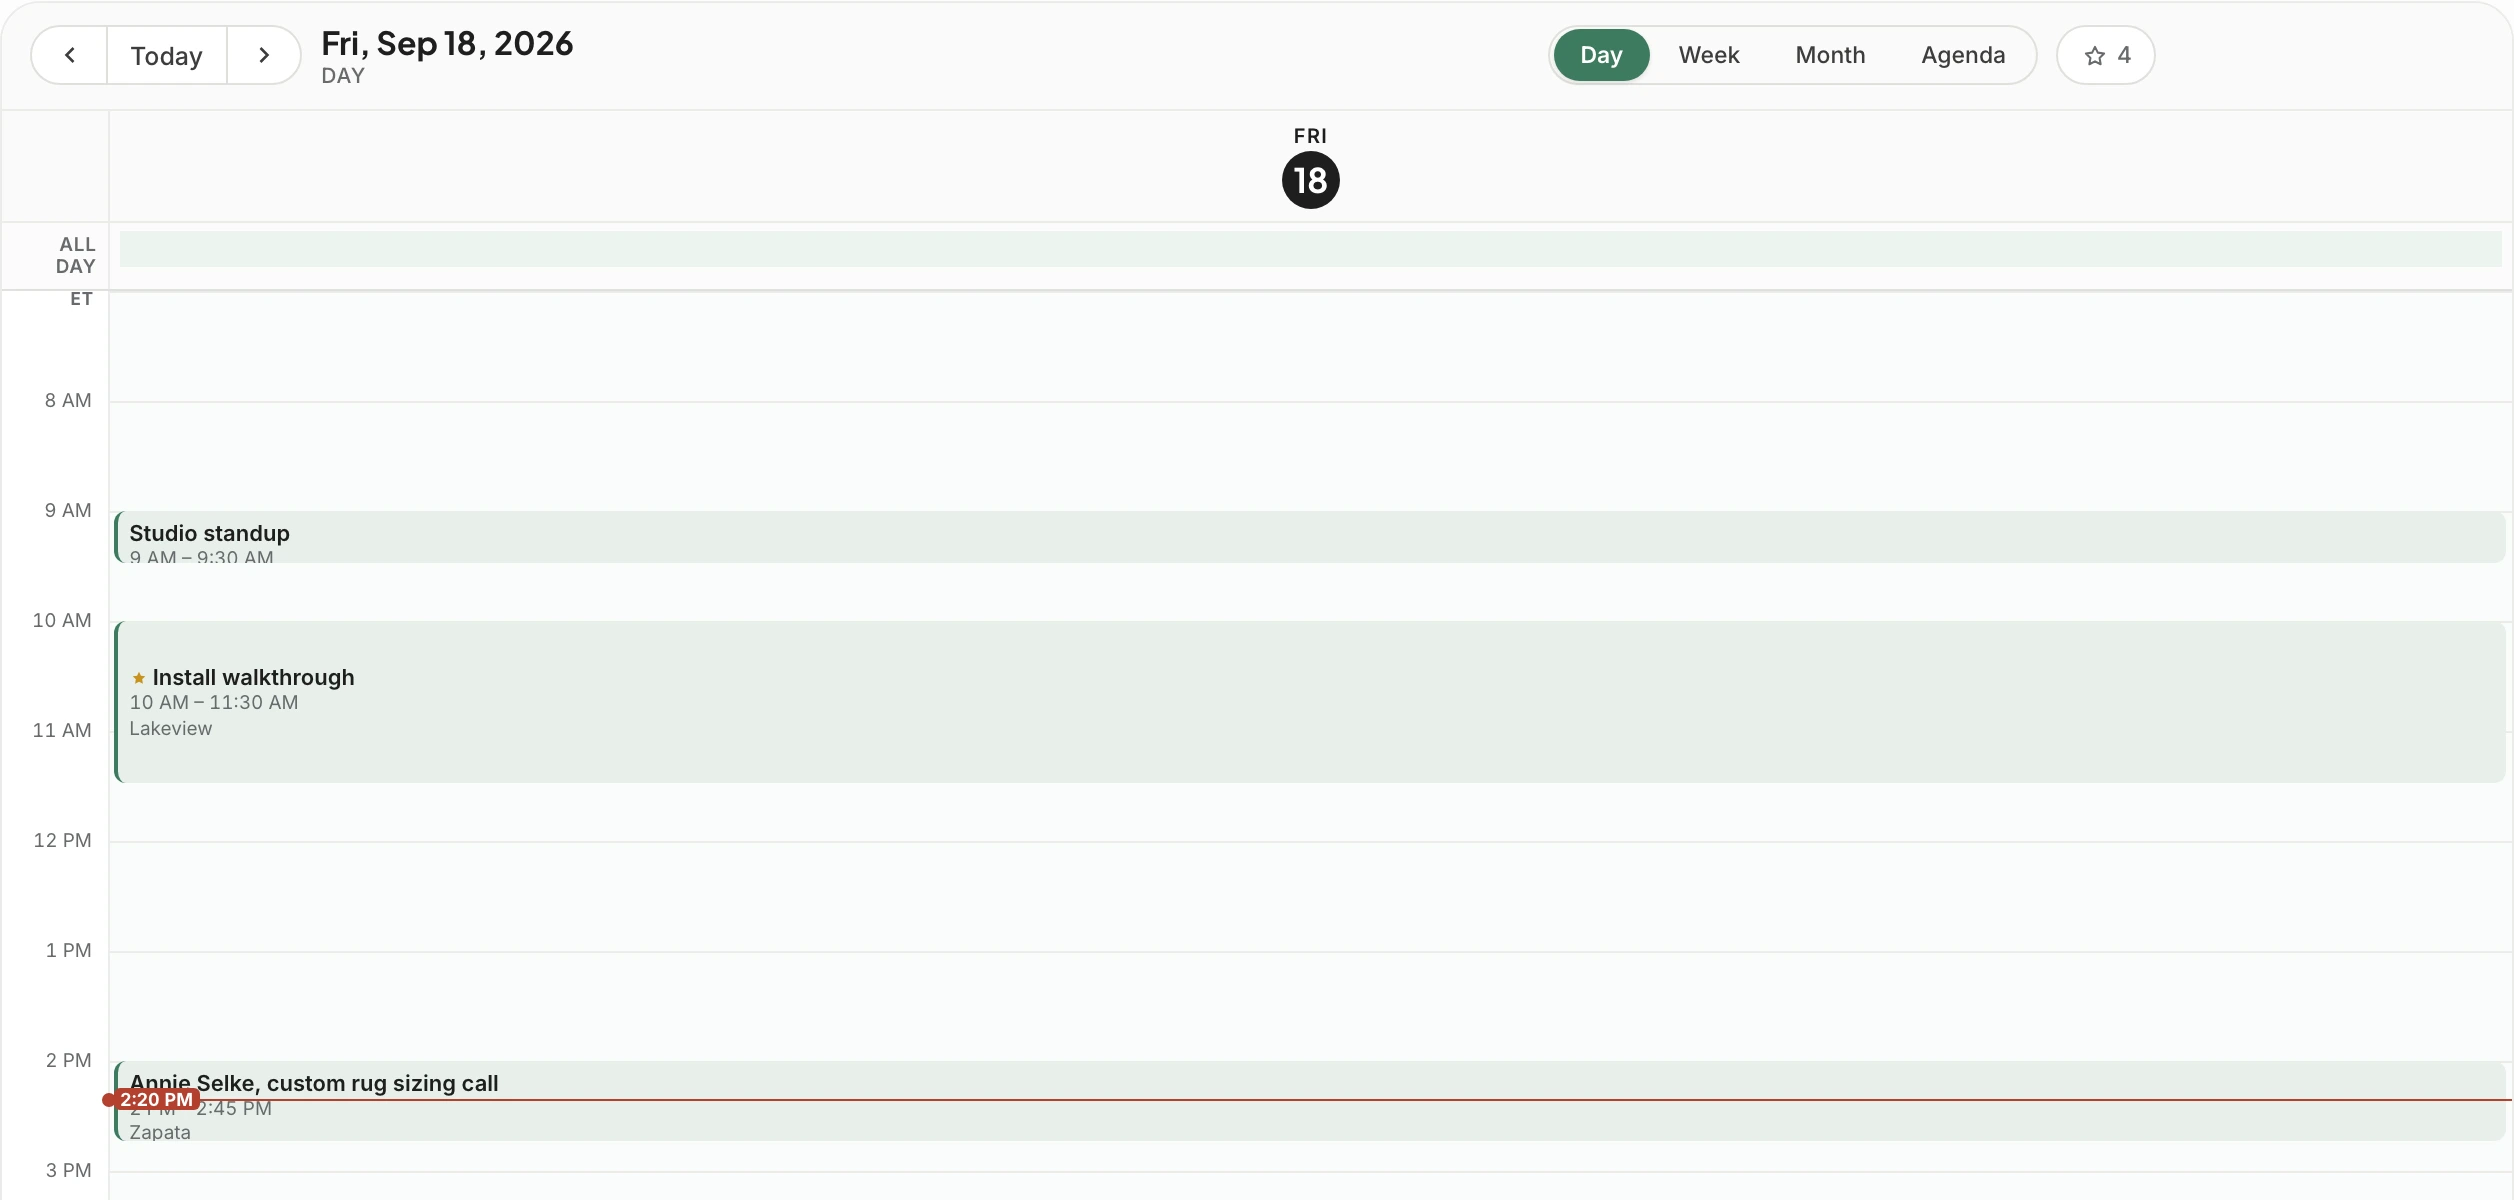Click the star on Install walkthrough

[x=139, y=678]
